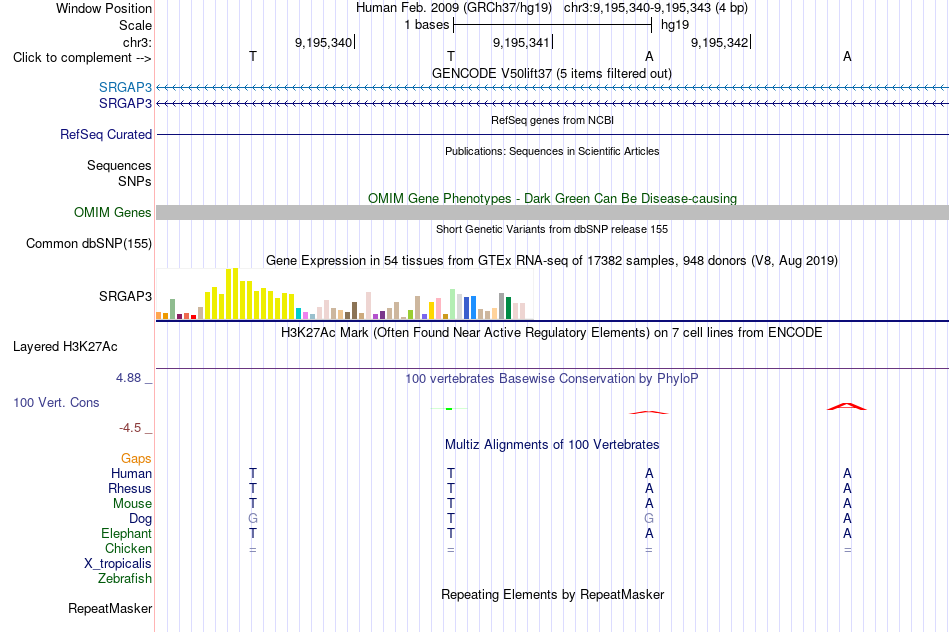950x632 pixels.
Task: Select the light blue SRGAP3 GENCODE track label
Action: 125,87
